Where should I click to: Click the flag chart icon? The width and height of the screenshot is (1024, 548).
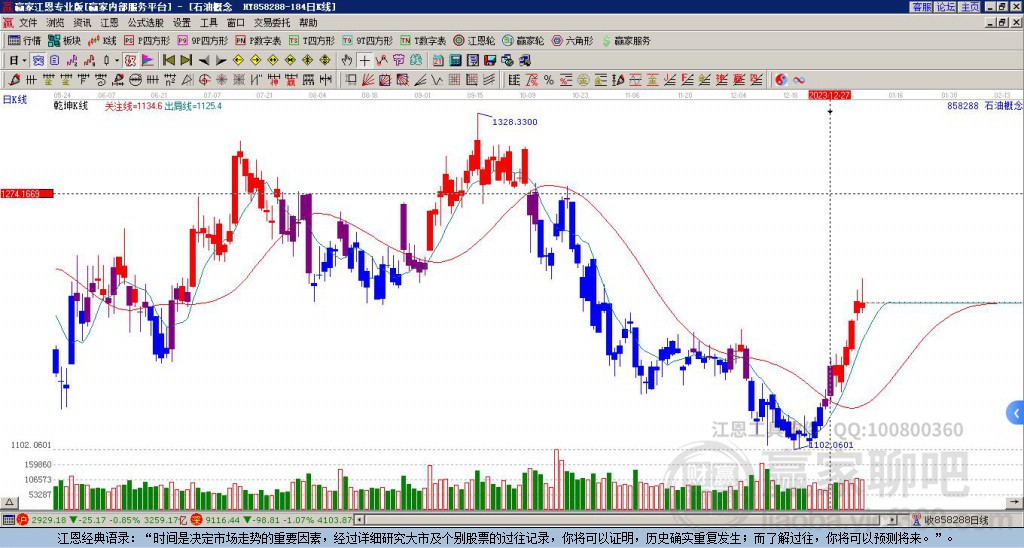click(x=148, y=61)
